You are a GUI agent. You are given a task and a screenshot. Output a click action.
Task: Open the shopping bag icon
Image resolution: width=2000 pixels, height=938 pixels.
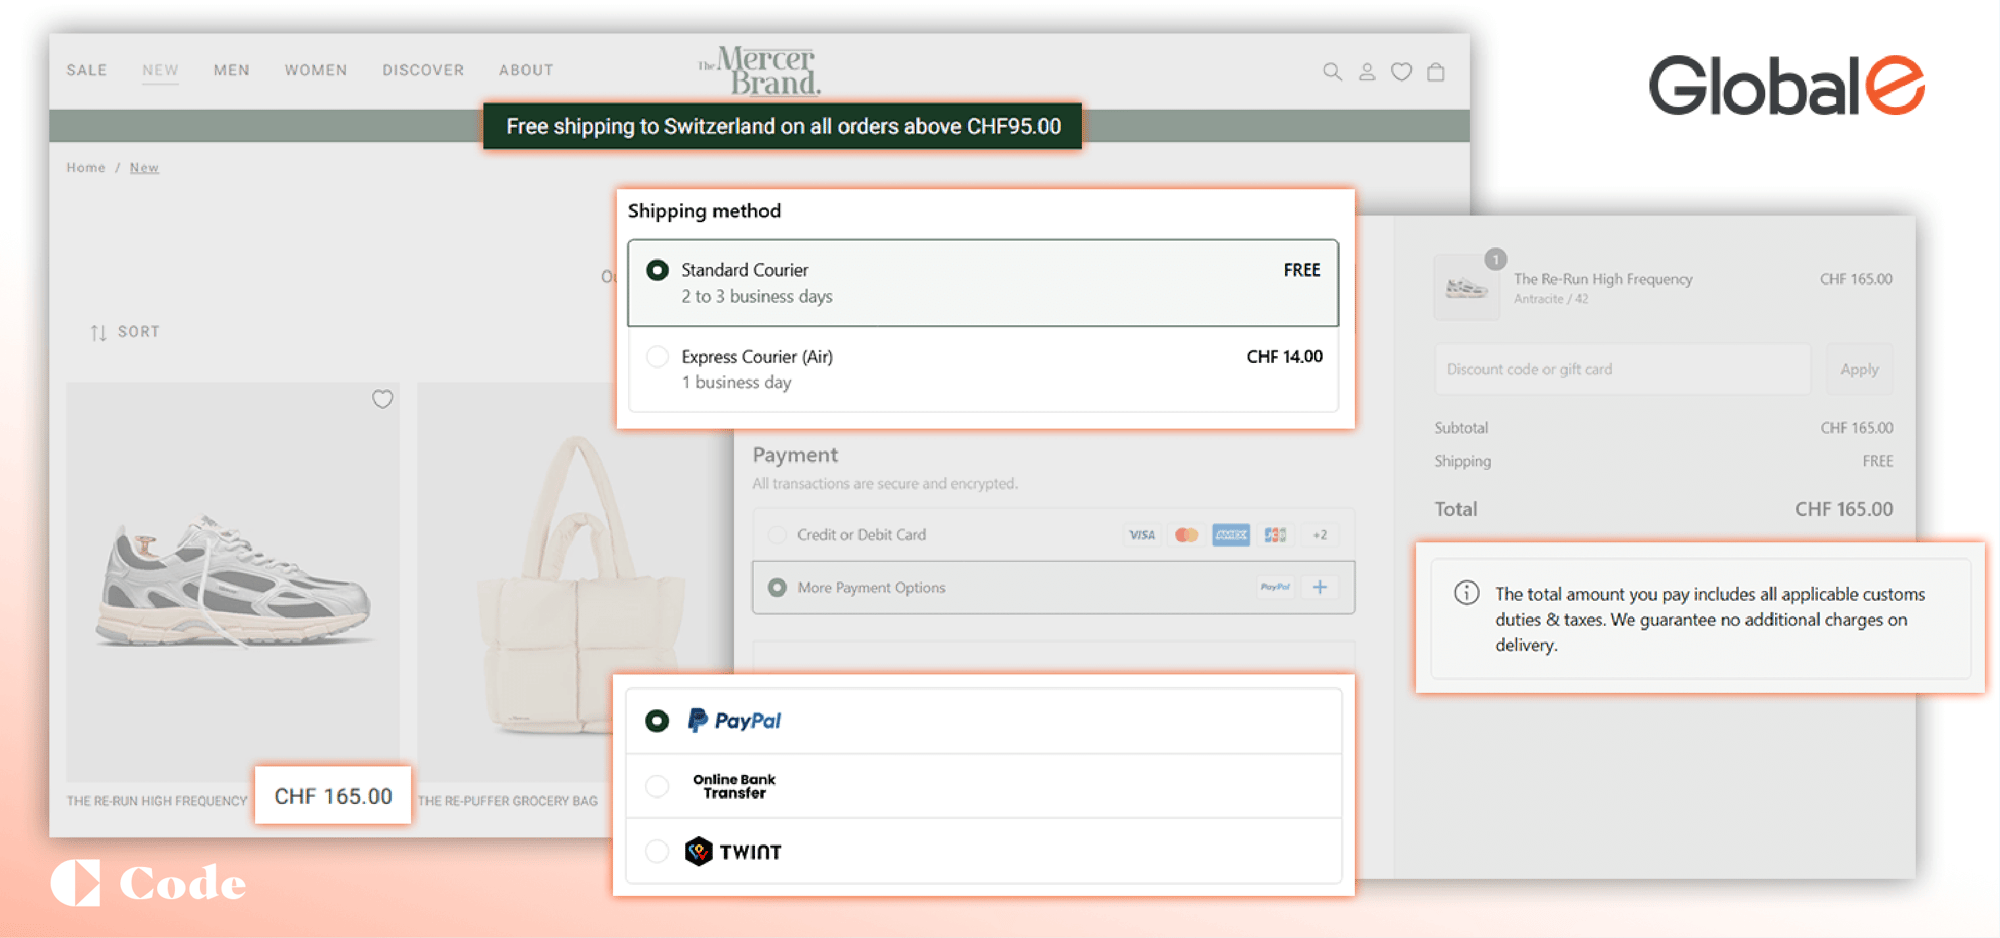pos(1436,72)
